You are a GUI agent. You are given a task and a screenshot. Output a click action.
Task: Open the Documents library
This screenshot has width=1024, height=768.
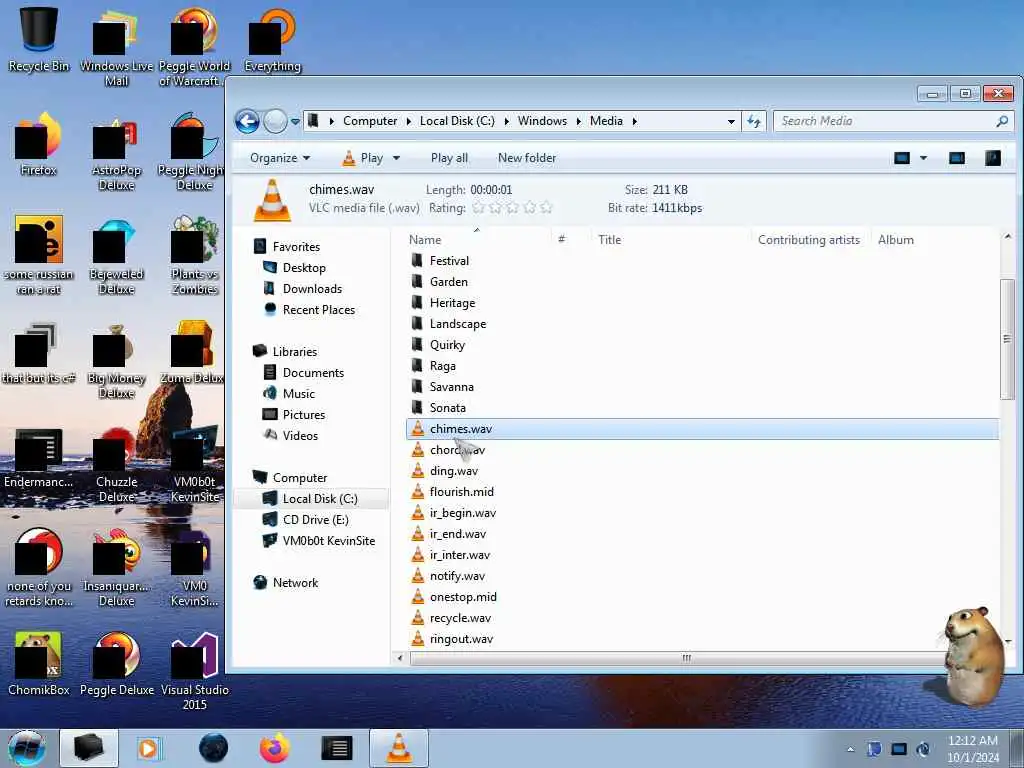pos(313,372)
